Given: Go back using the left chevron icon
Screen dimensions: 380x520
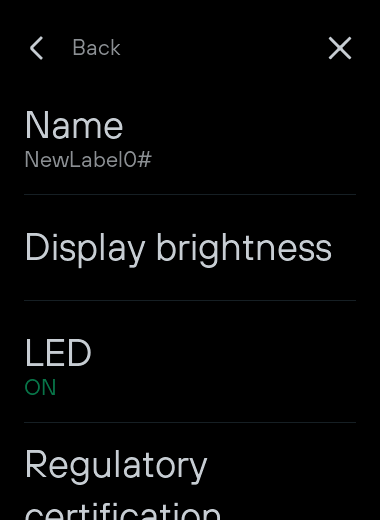Looking at the screenshot, I should [x=36, y=48].
